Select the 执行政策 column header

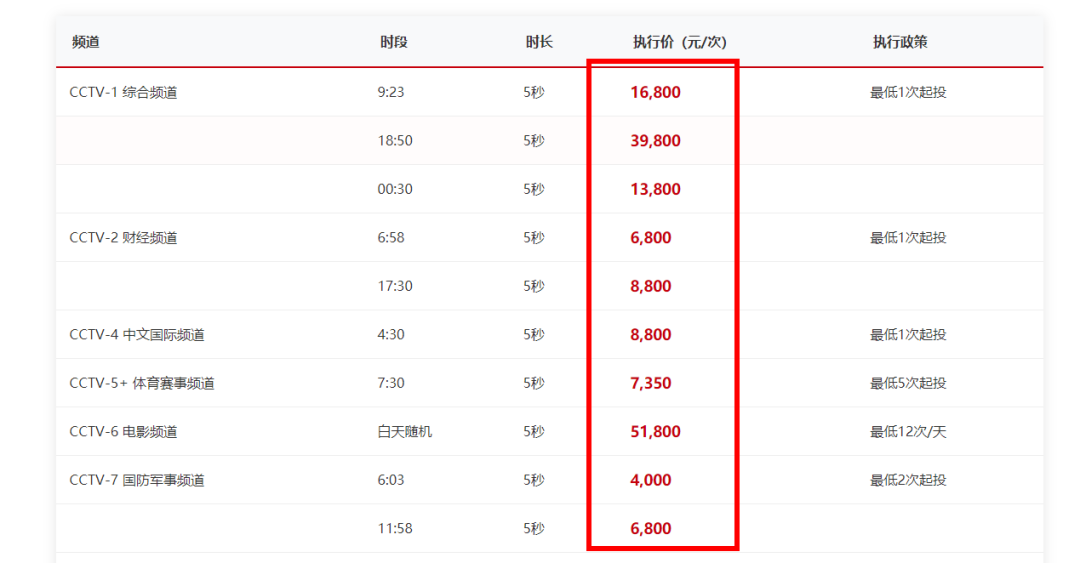(900, 42)
